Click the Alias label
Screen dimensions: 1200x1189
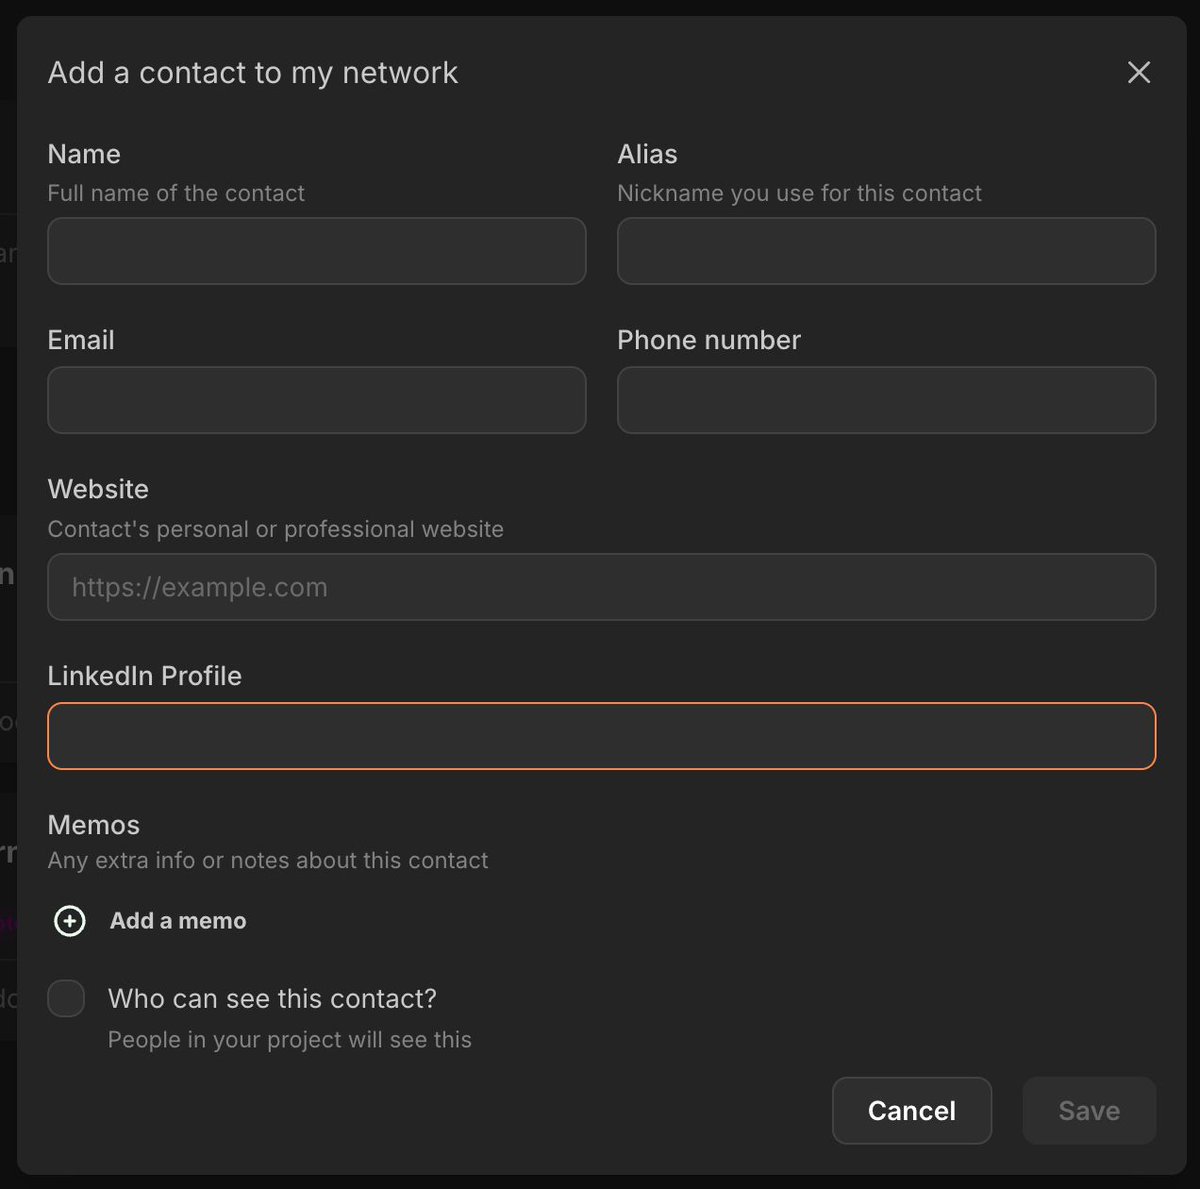pos(648,154)
